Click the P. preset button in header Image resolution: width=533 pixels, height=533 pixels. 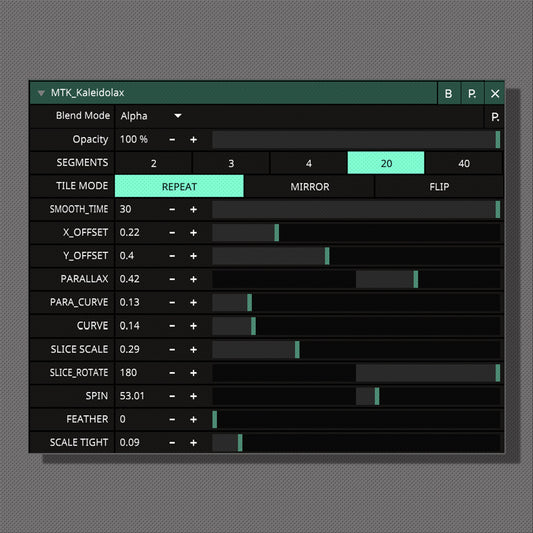[x=472, y=93]
